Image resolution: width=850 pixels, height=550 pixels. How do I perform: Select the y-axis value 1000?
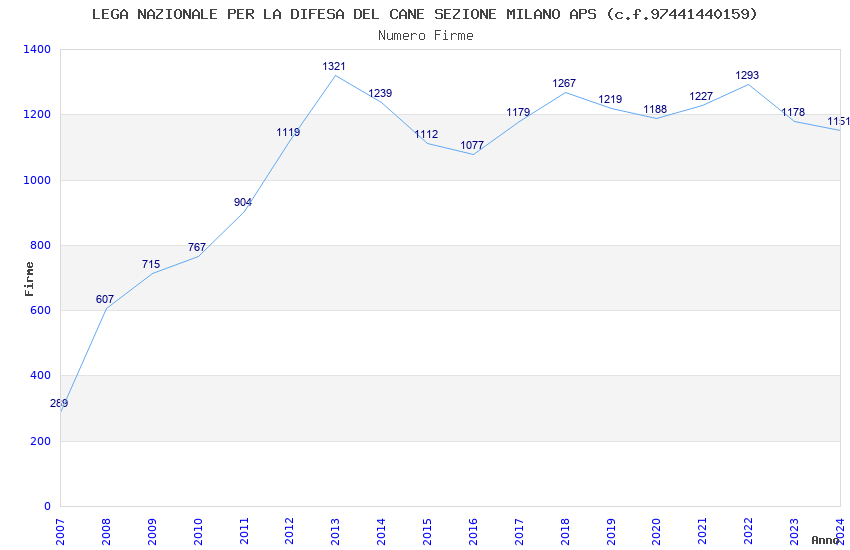(37, 180)
